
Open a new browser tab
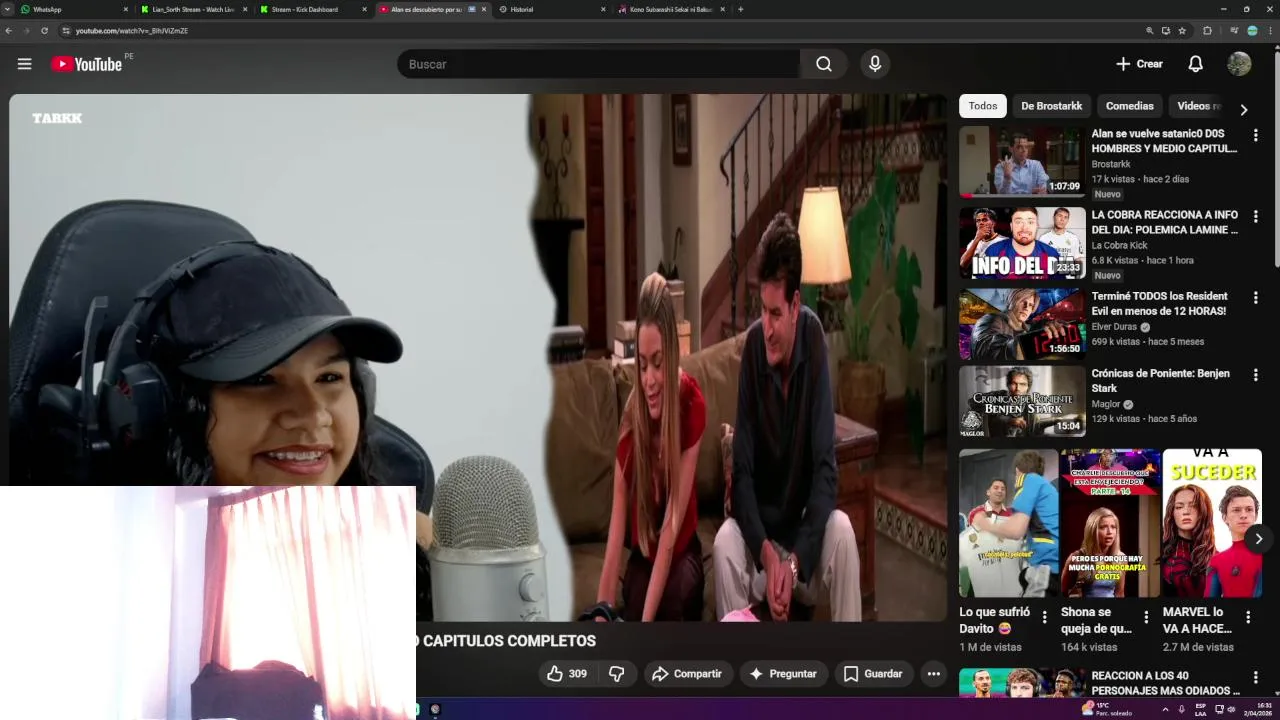(740, 9)
